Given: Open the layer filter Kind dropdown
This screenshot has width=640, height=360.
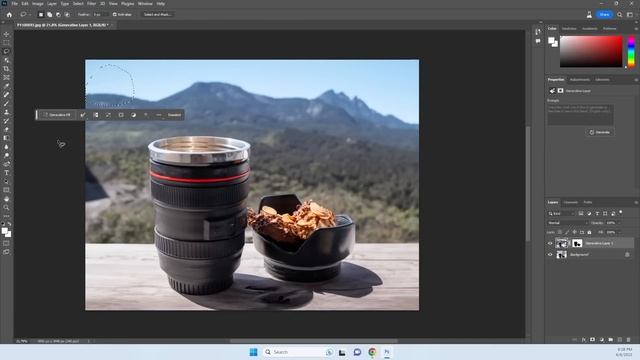Looking at the screenshot, I should [x=561, y=213].
